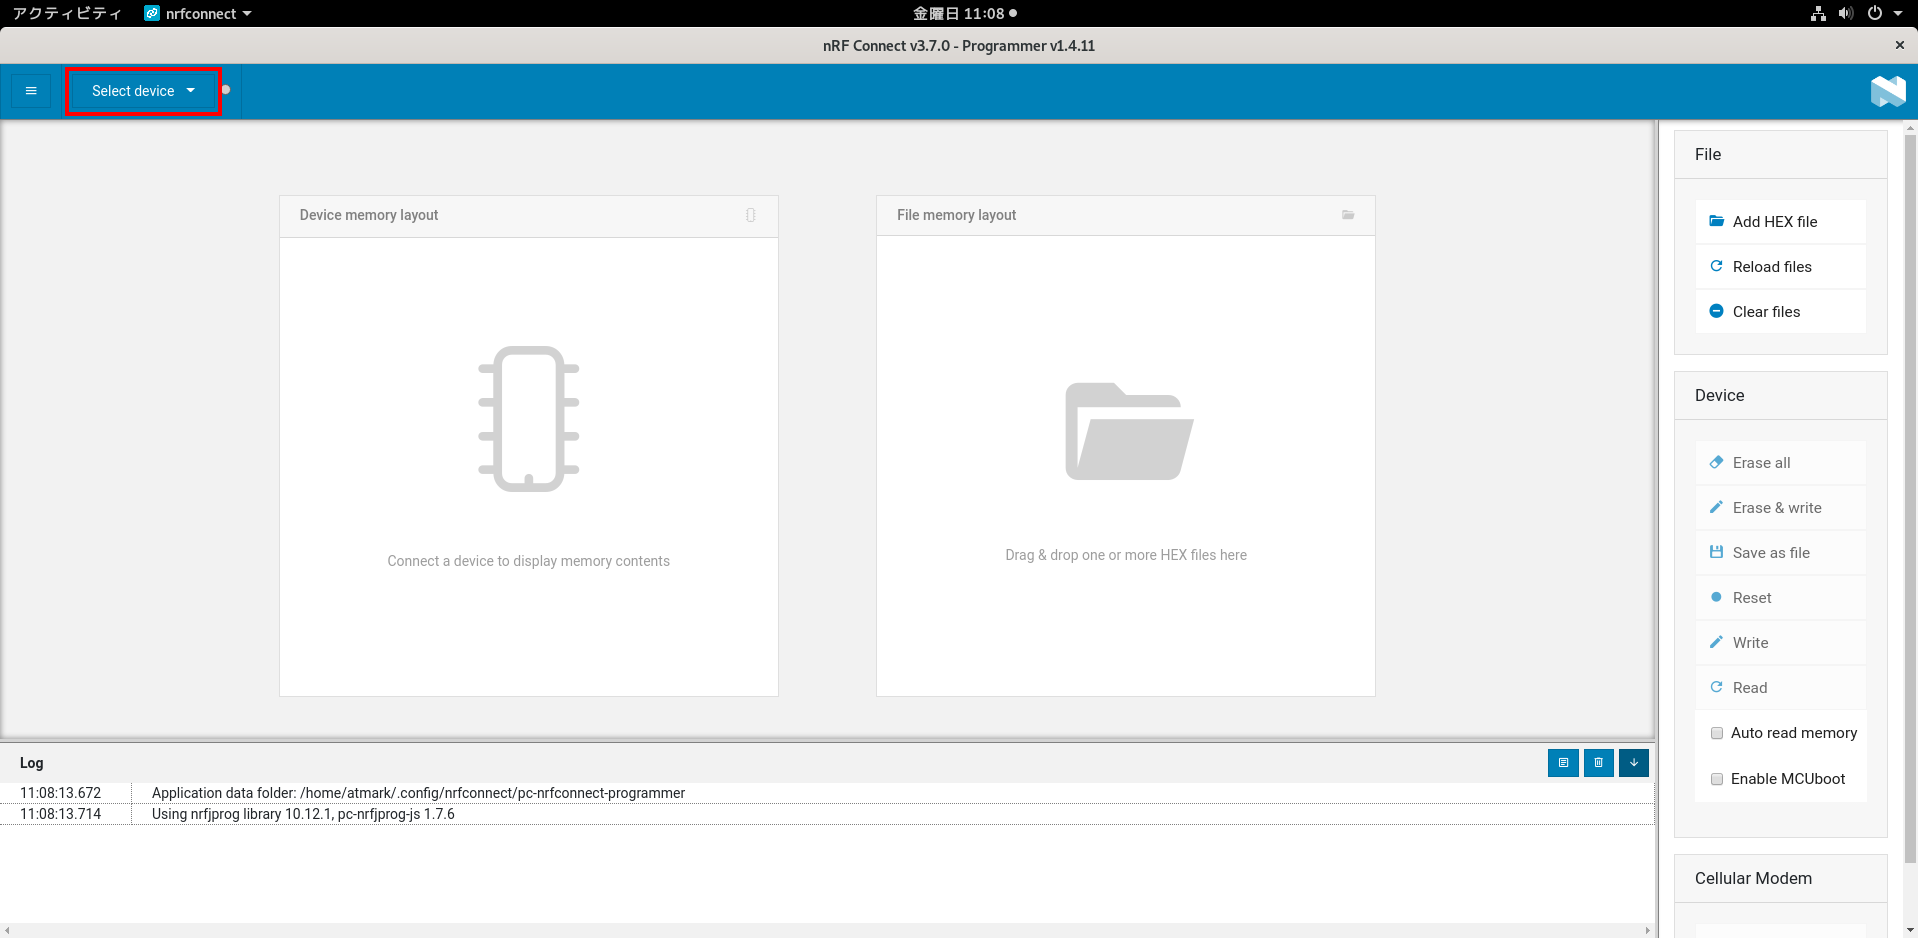The width and height of the screenshot is (1918, 938).
Task: Click the chip icon in Device memory layout header
Action: click(751, 215)
